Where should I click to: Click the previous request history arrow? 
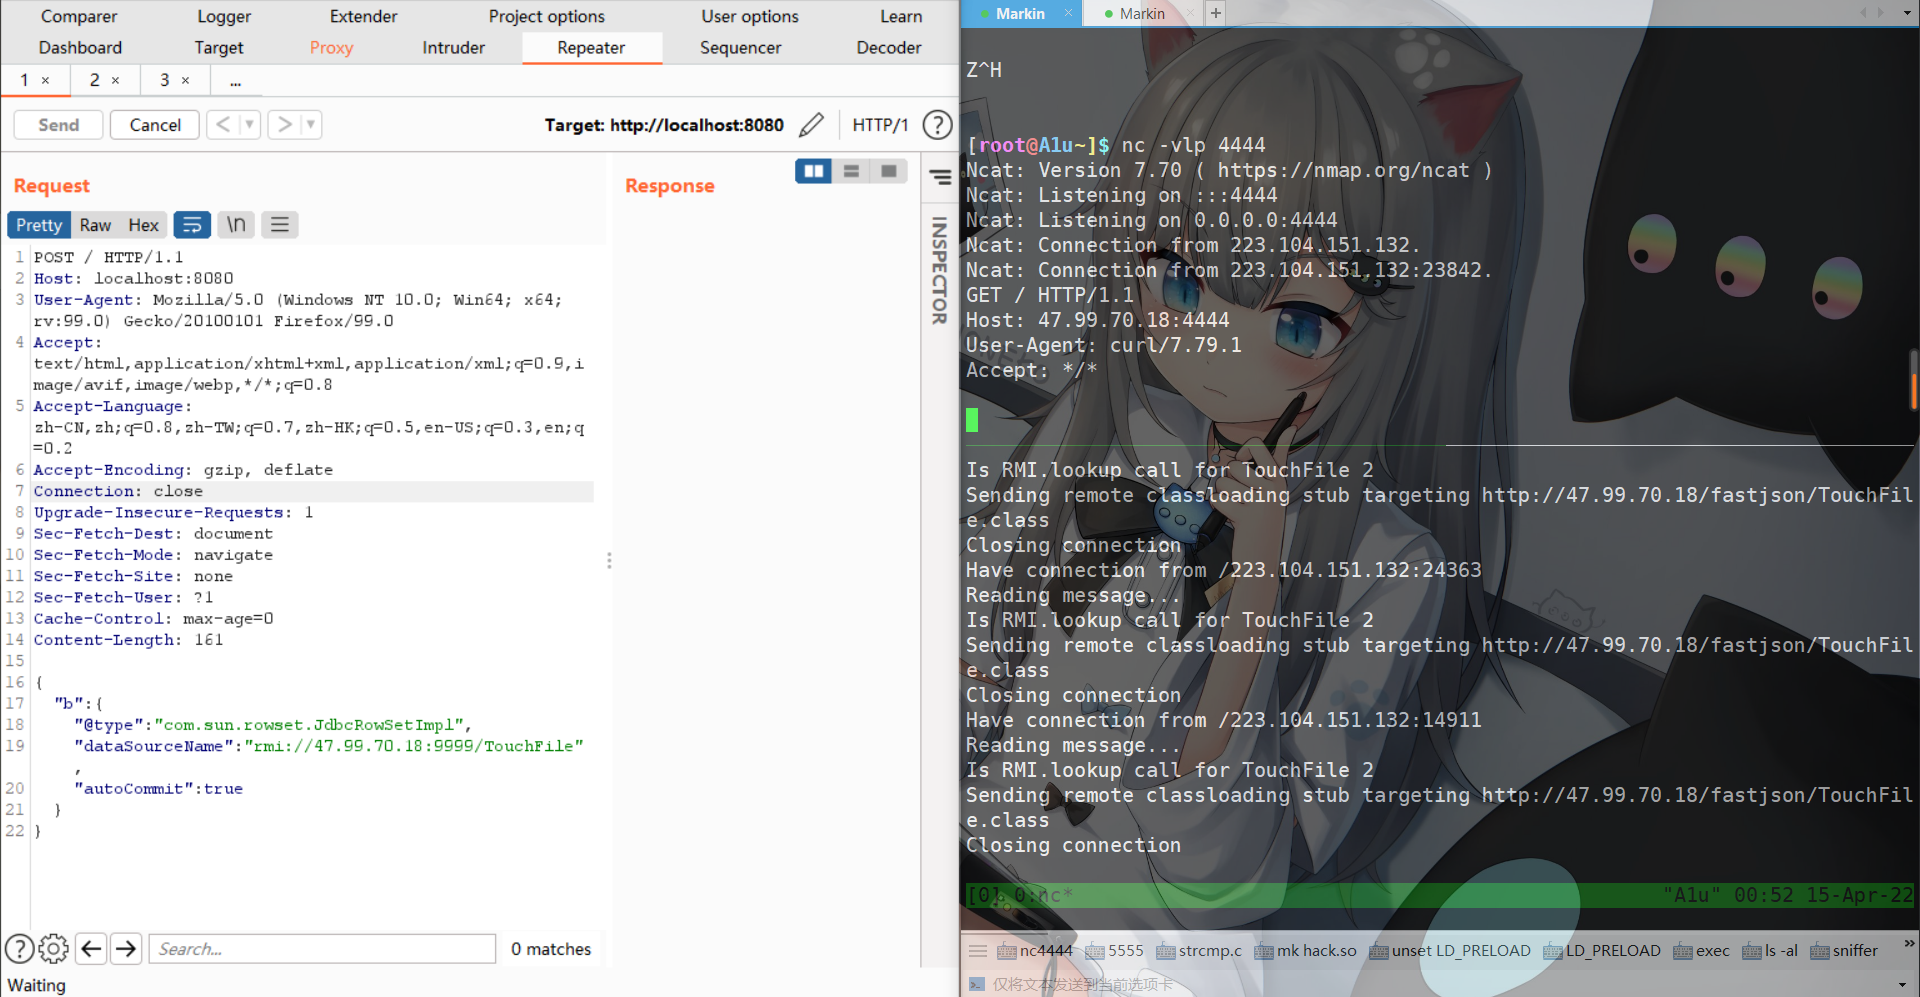(223, 125)
